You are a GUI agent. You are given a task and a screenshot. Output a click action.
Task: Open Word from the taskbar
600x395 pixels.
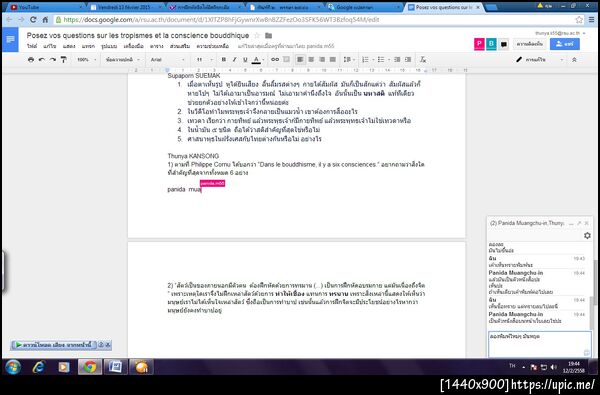[x=115, y=367]
